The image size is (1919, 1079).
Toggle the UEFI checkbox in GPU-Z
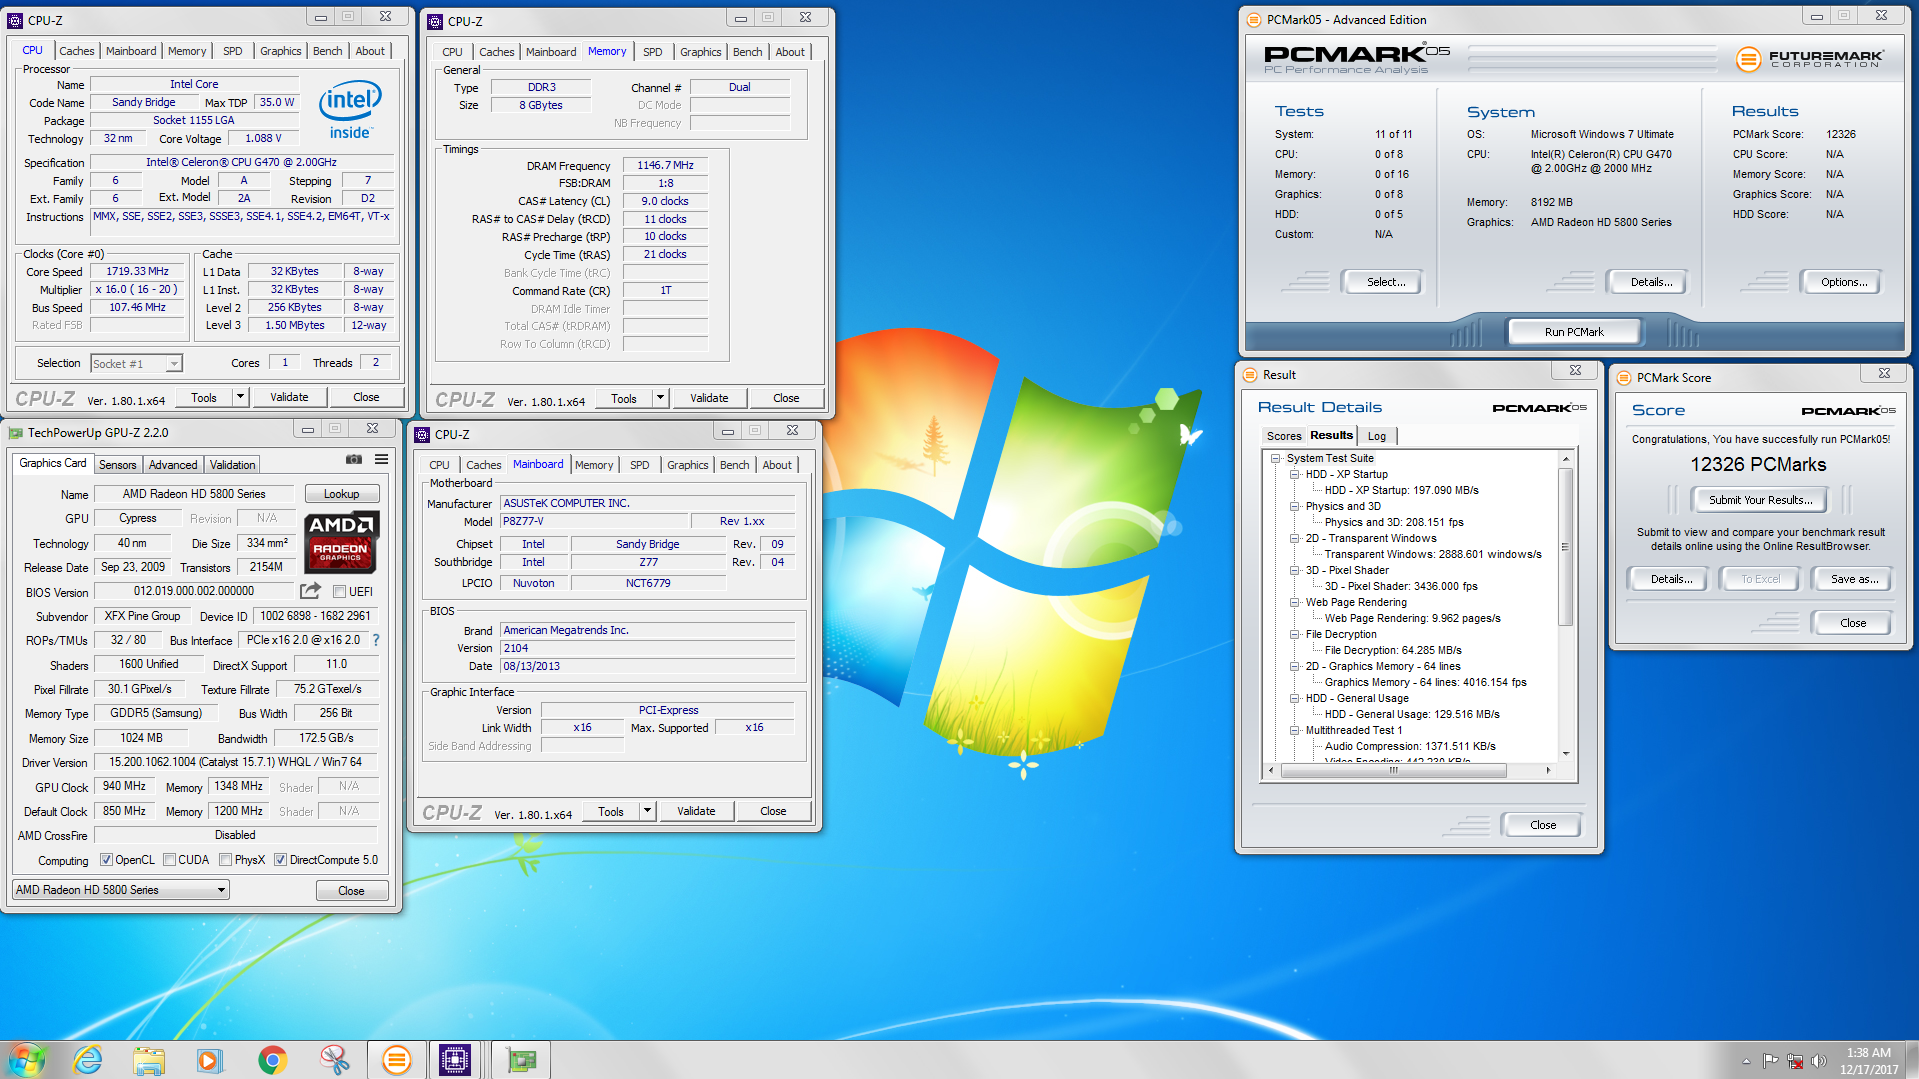pyautogui.click(x=339, y=591)
